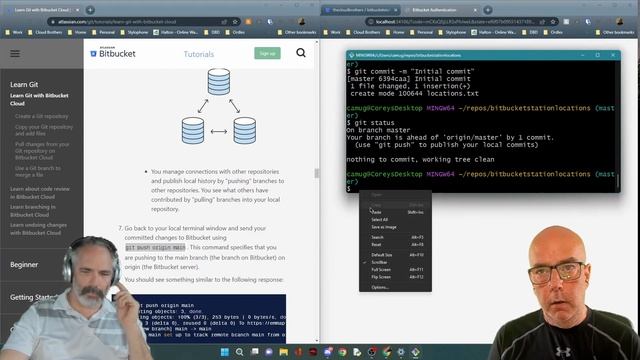The height and width of the screenshot is (360, 640).
Task: Open Google Chrome from taskbar
Action: click(x=342, y=352)
